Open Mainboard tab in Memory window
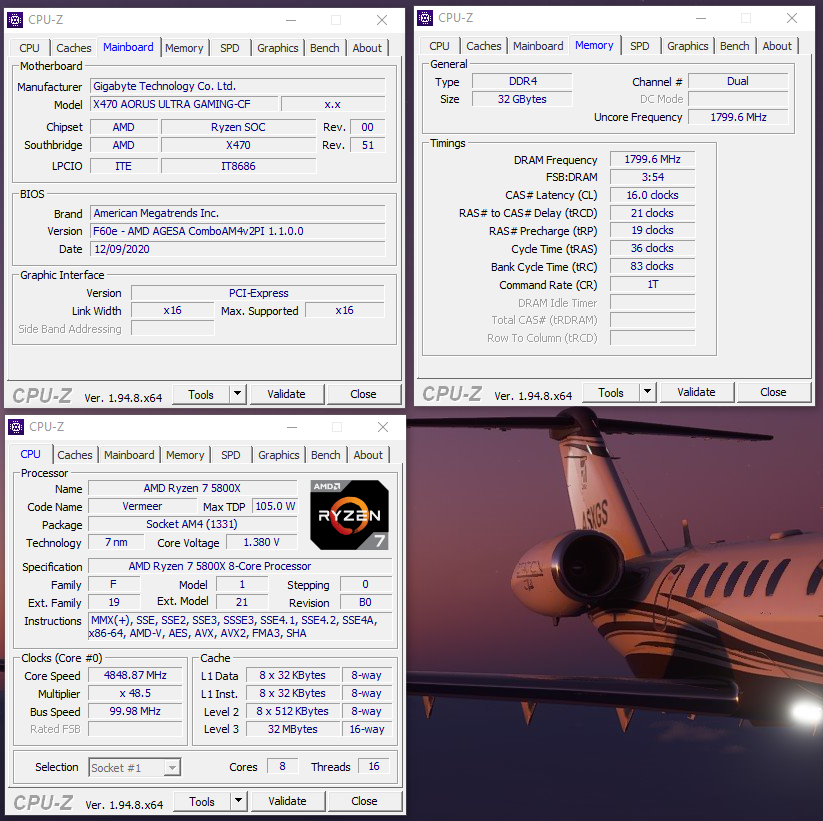The height and width of the screenshot is (821, 823). pyautogui.click(x=538, y=46)
